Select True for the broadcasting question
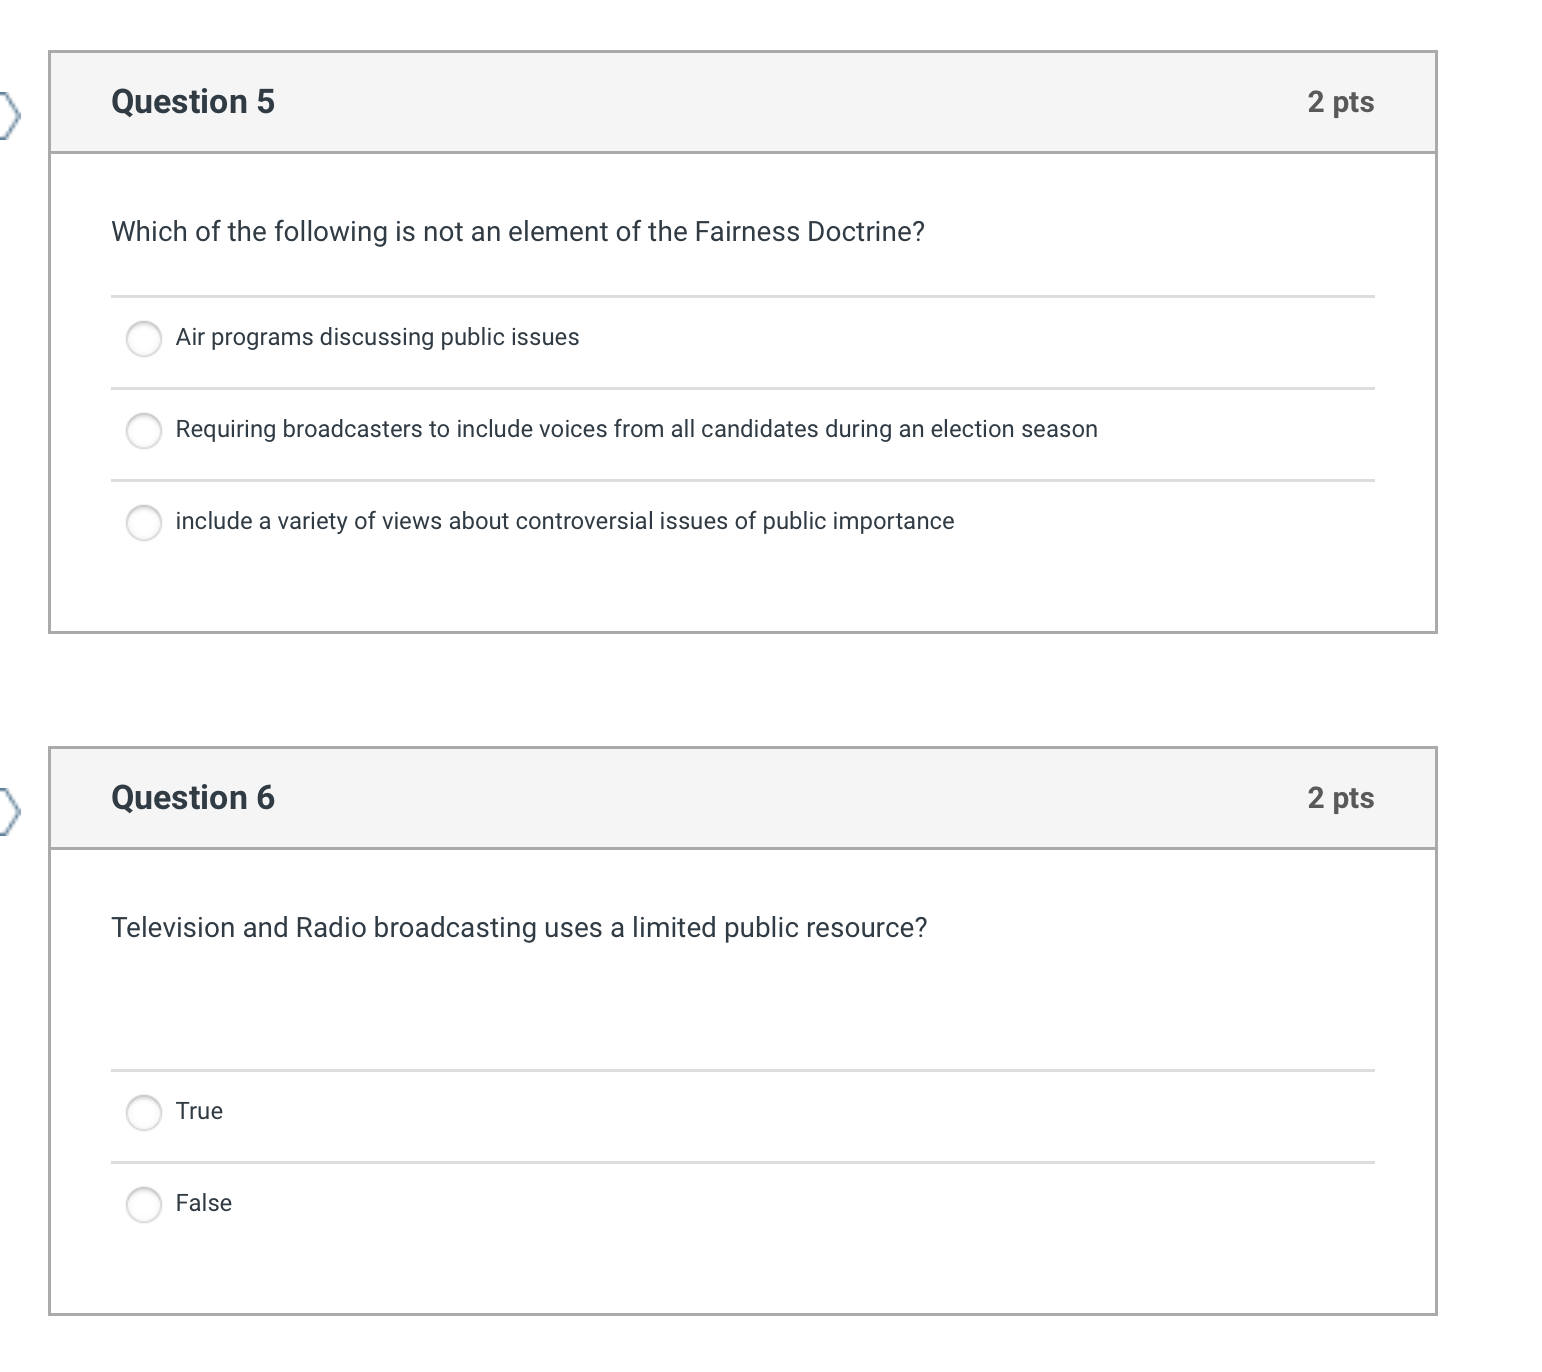The width and height of the screenshot is (1542, 1372). click(x=144, y=1112)
